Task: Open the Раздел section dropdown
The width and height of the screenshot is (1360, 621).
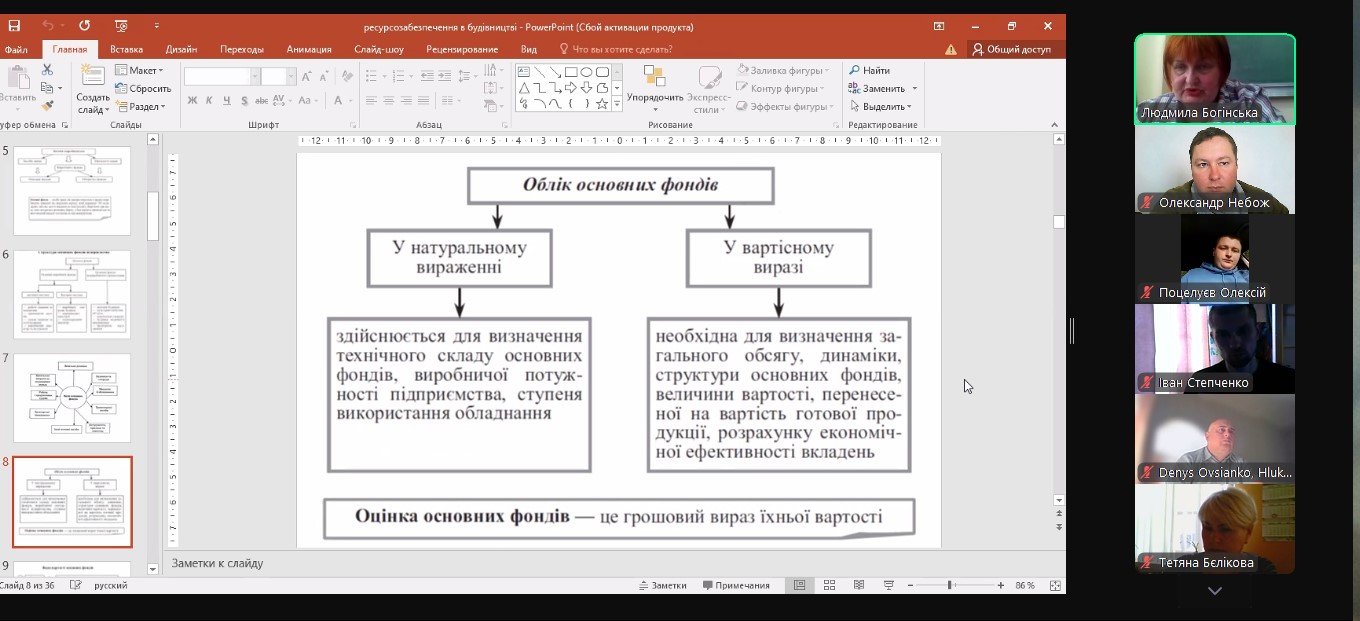Action: (x=140, y=106)
